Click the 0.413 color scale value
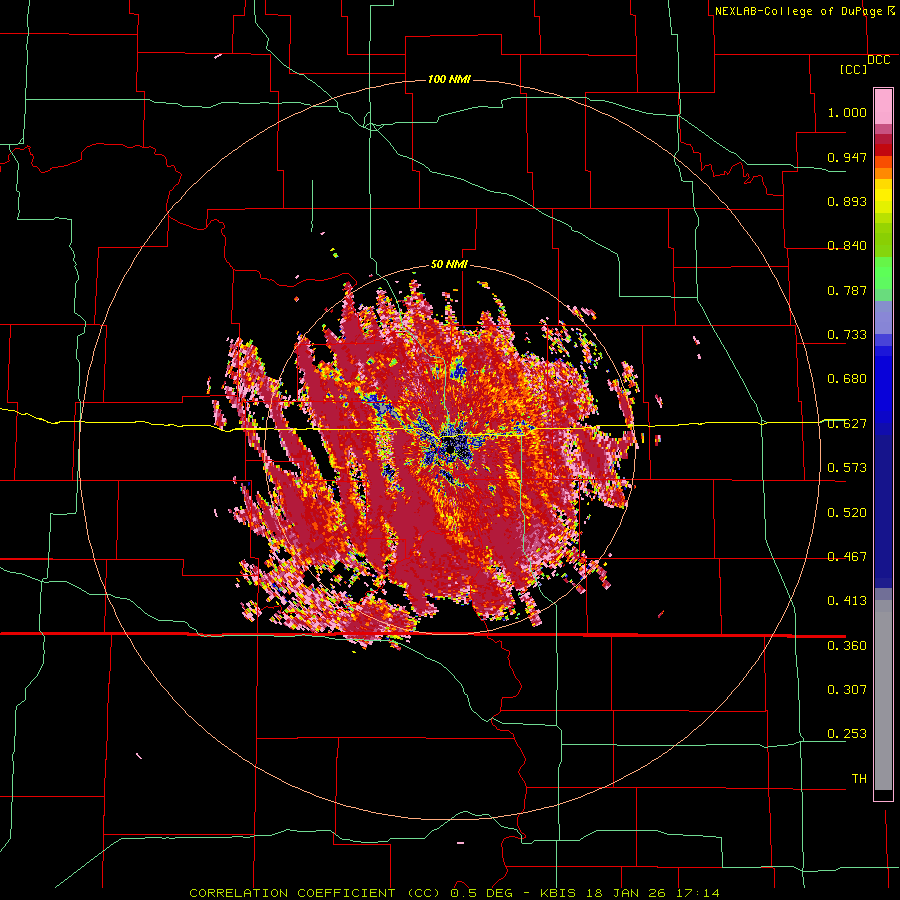900x900 pixels. click(847, 601)
